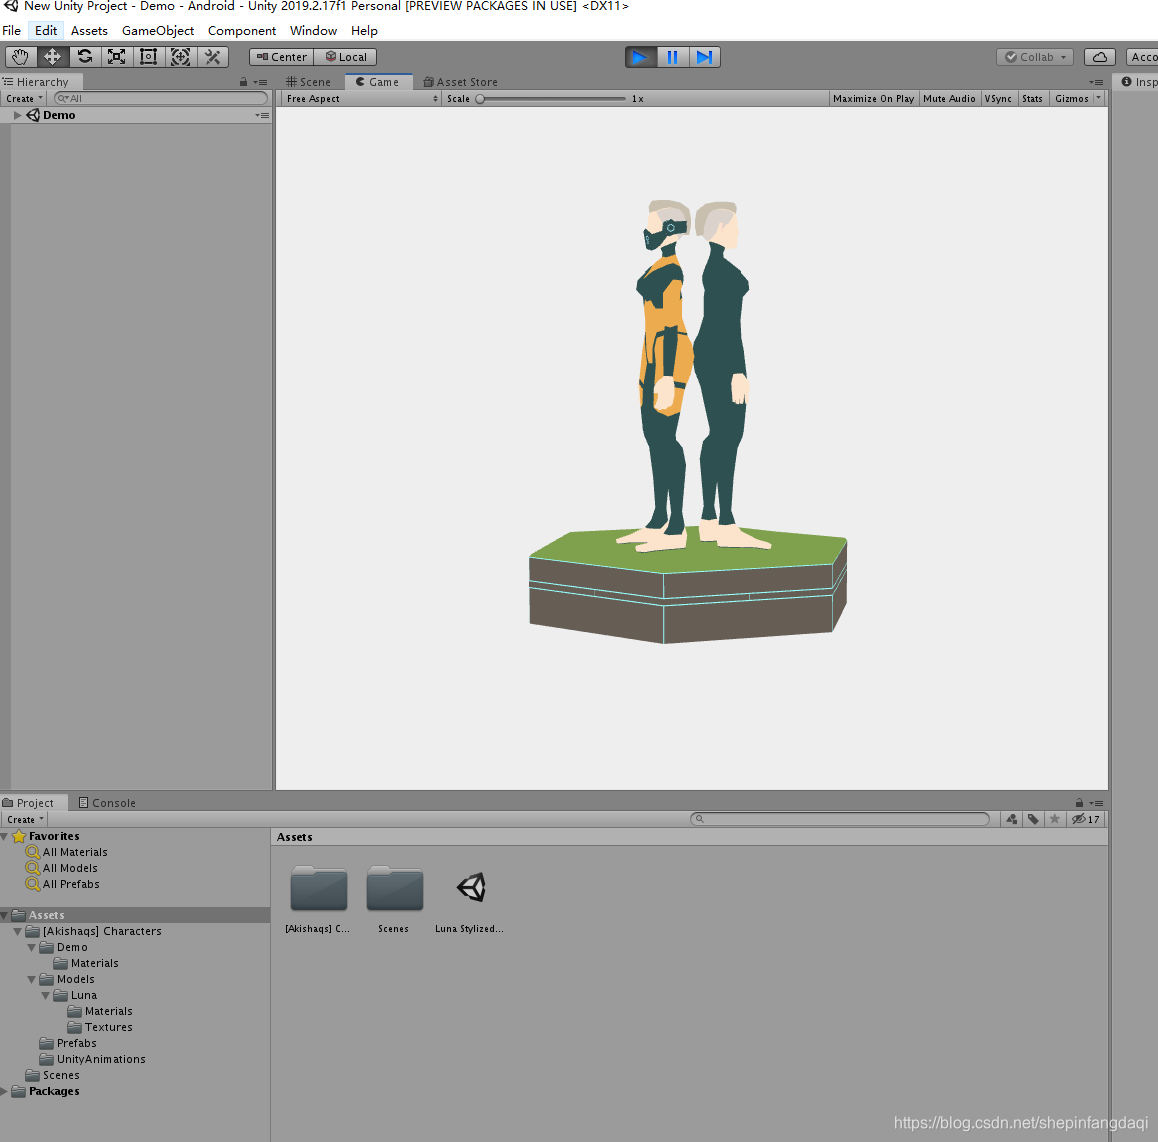This screenshot has width=1158, height=1142.
Task: Click the Stats button in Game view
Action: click(1032, 98)
